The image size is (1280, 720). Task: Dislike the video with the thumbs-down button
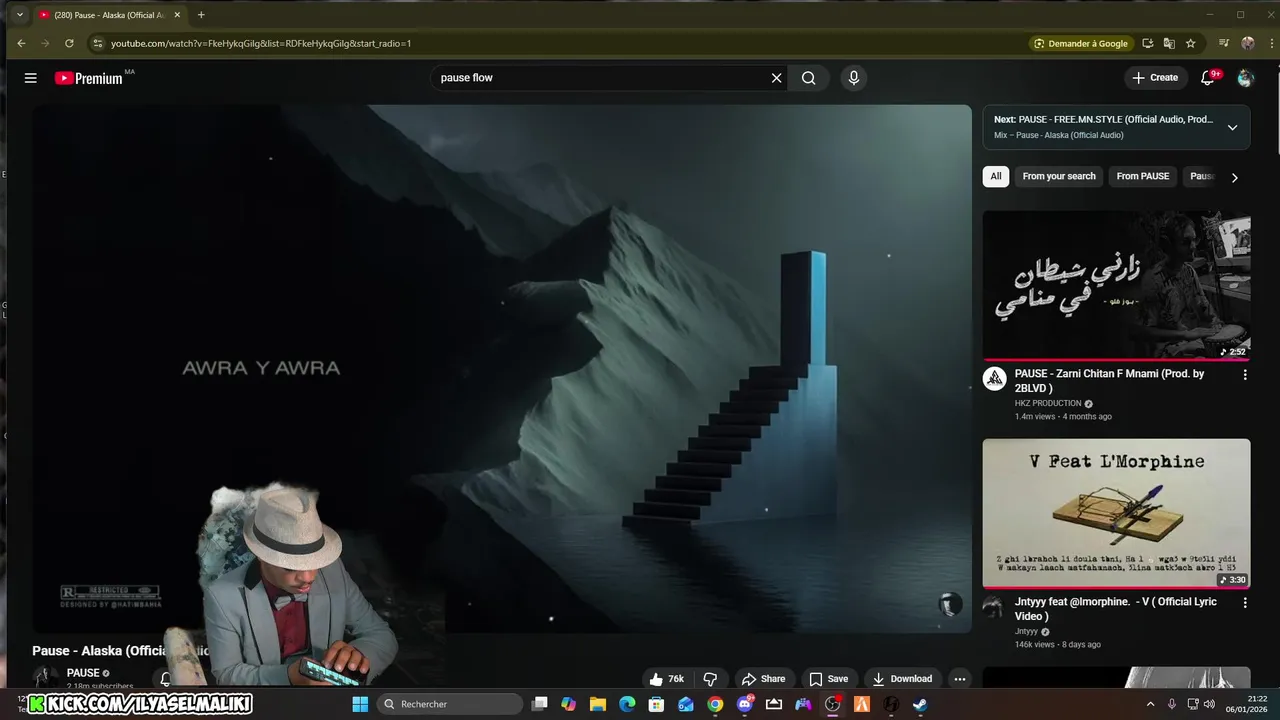pyautogui.click(x=710, y=679)
